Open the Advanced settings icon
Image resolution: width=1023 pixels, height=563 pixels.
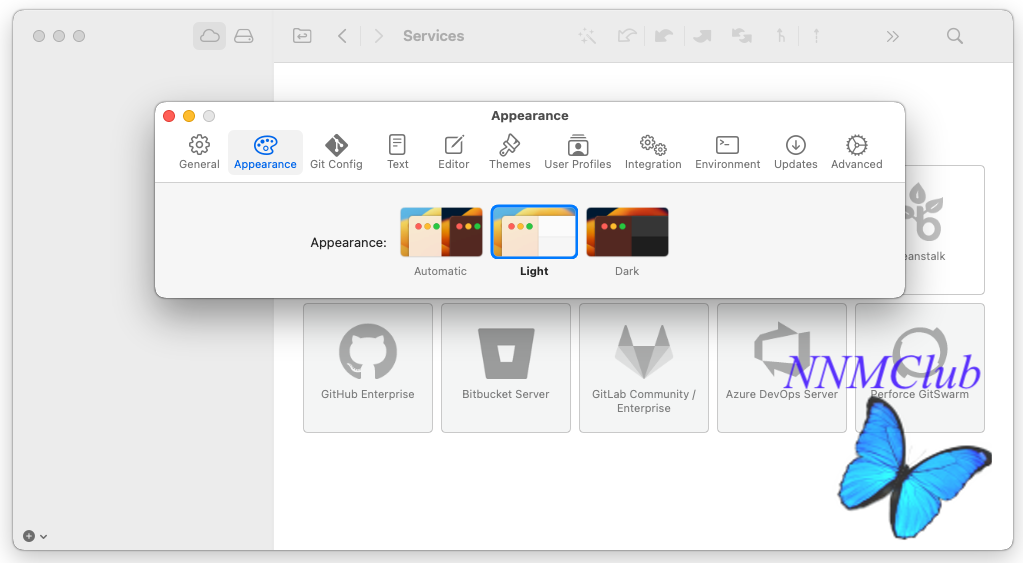856,152
